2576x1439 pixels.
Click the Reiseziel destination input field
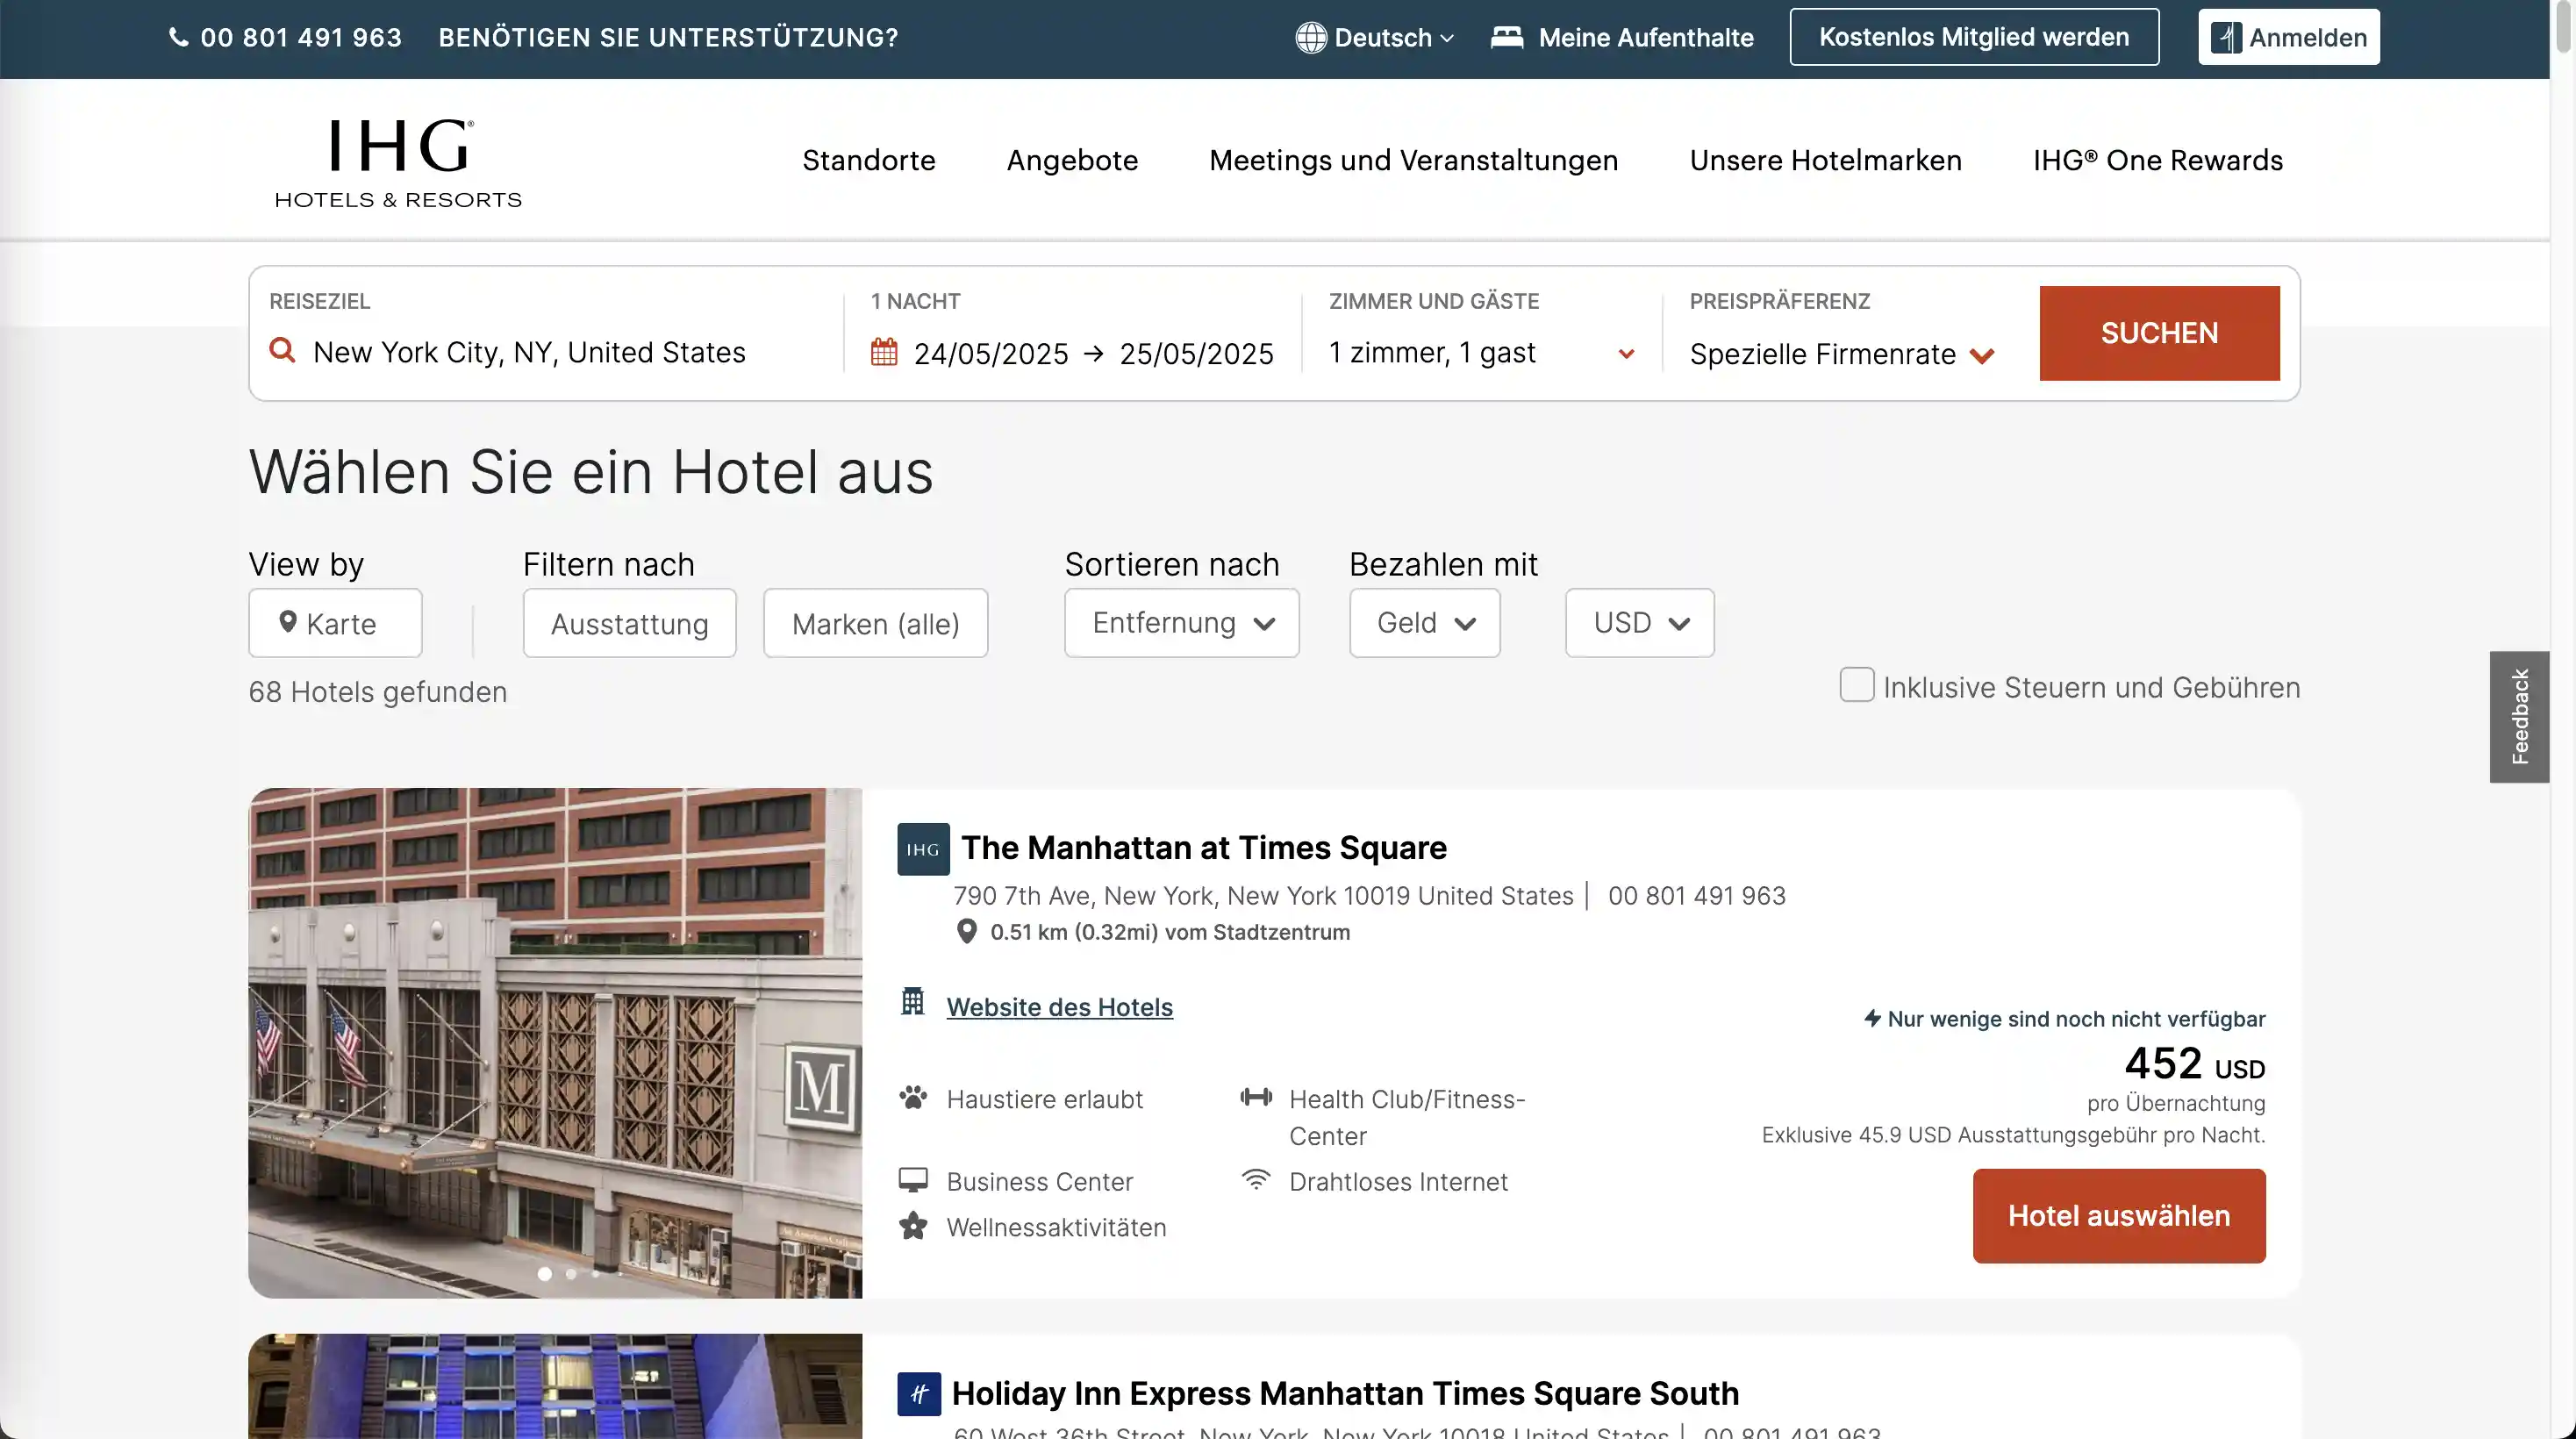(545, 352)
